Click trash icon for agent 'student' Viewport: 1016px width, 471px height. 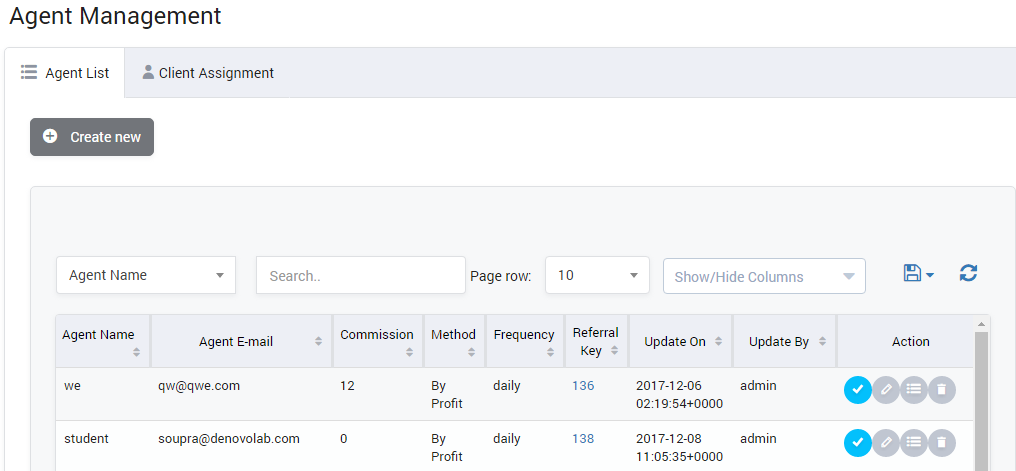point(941,443)
